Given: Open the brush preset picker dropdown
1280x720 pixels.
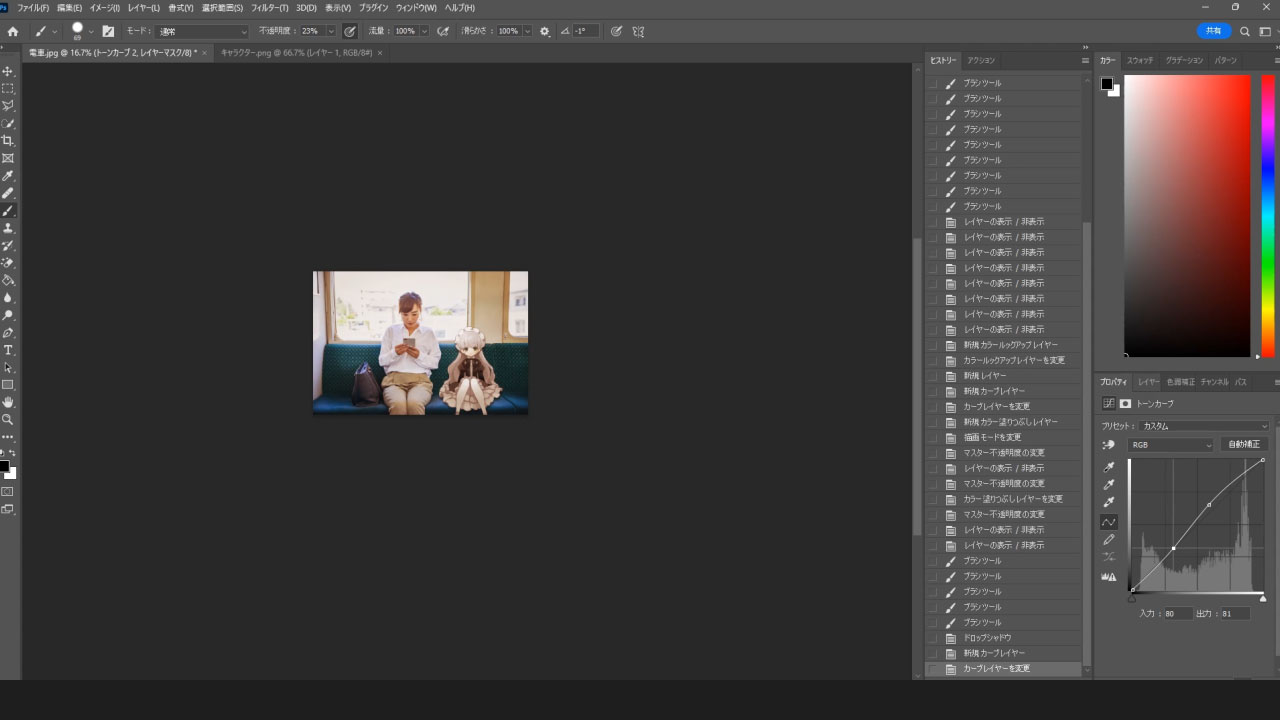Looking at the screenshot, I should point(90,31).
